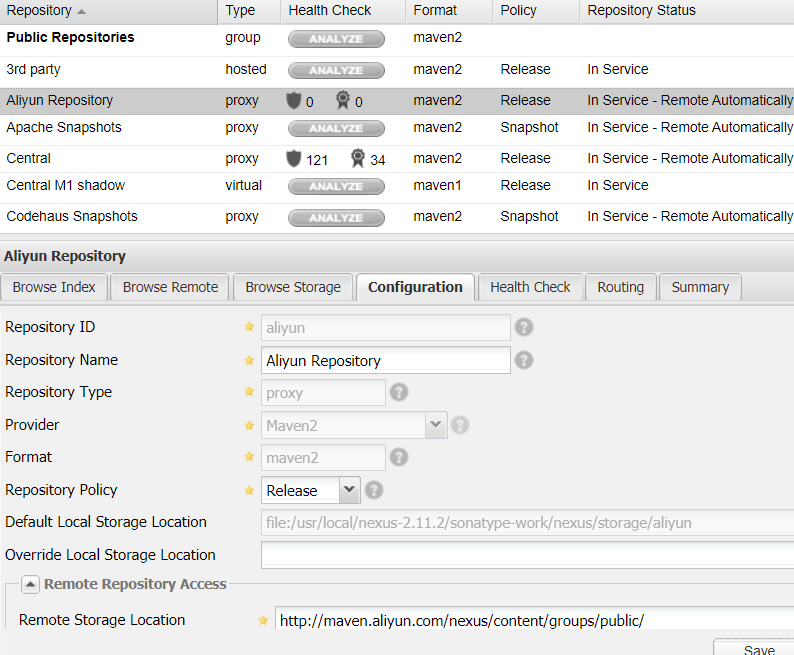Image resolution: width=794 pixels, height=655 pixels.
Task: Click the Remote Storage Location URL field
Action: coord(534,620)
